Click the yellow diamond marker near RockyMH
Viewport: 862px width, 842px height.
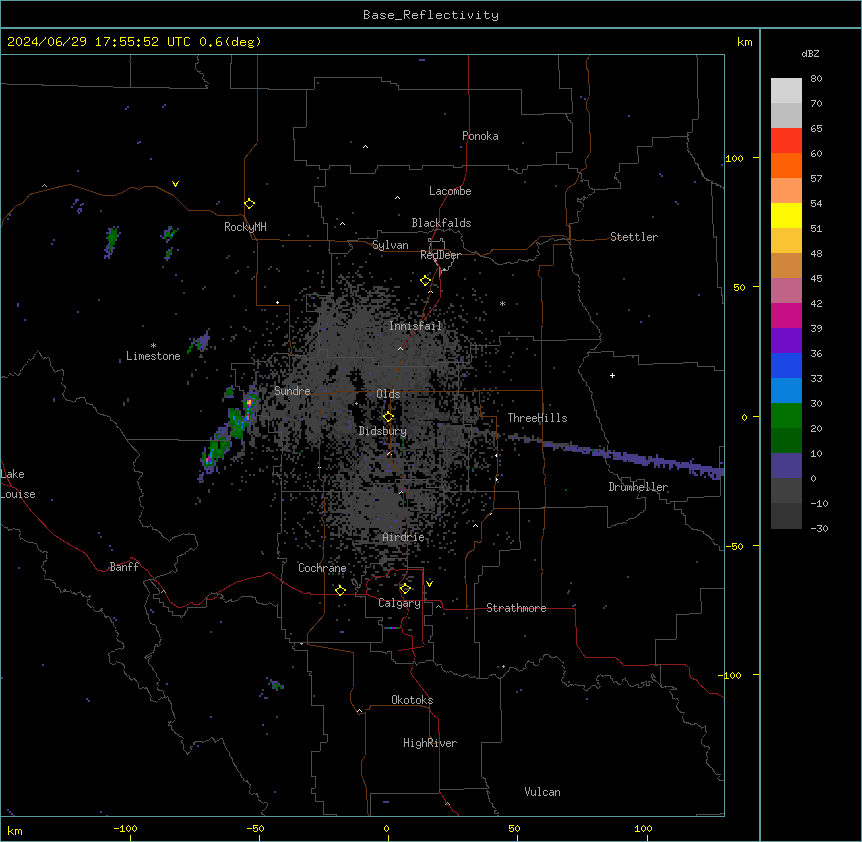250,204
